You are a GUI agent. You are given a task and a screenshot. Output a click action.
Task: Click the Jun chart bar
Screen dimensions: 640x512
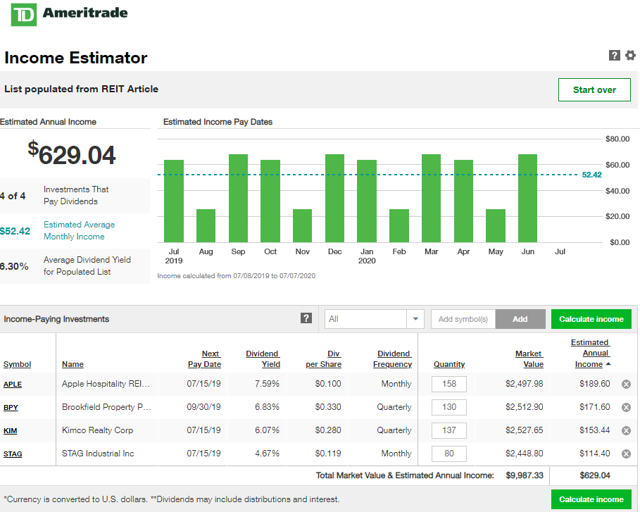528,198
